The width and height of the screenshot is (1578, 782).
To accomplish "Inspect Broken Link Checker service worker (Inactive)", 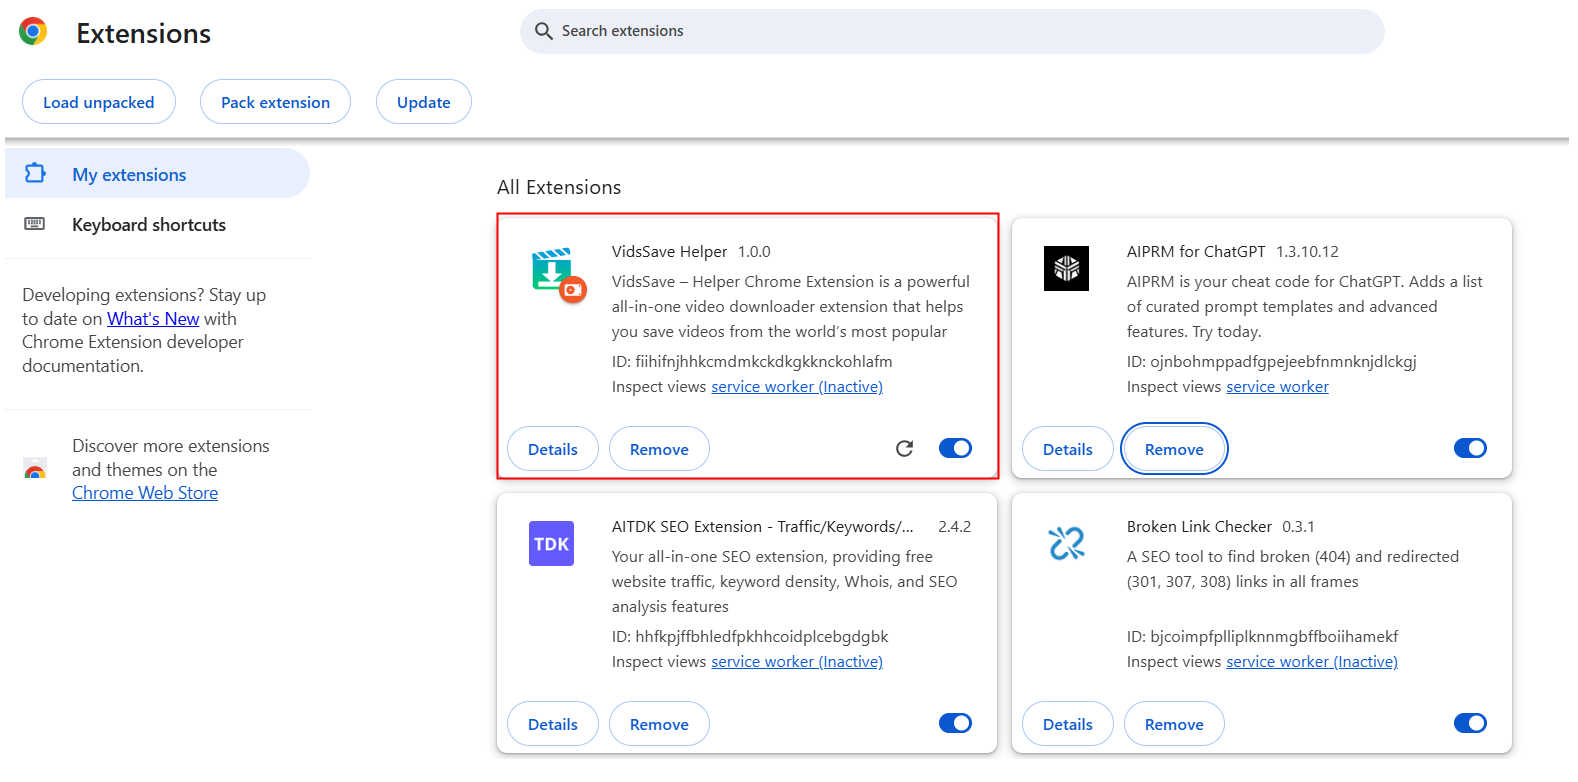I will click(1312, 662).
